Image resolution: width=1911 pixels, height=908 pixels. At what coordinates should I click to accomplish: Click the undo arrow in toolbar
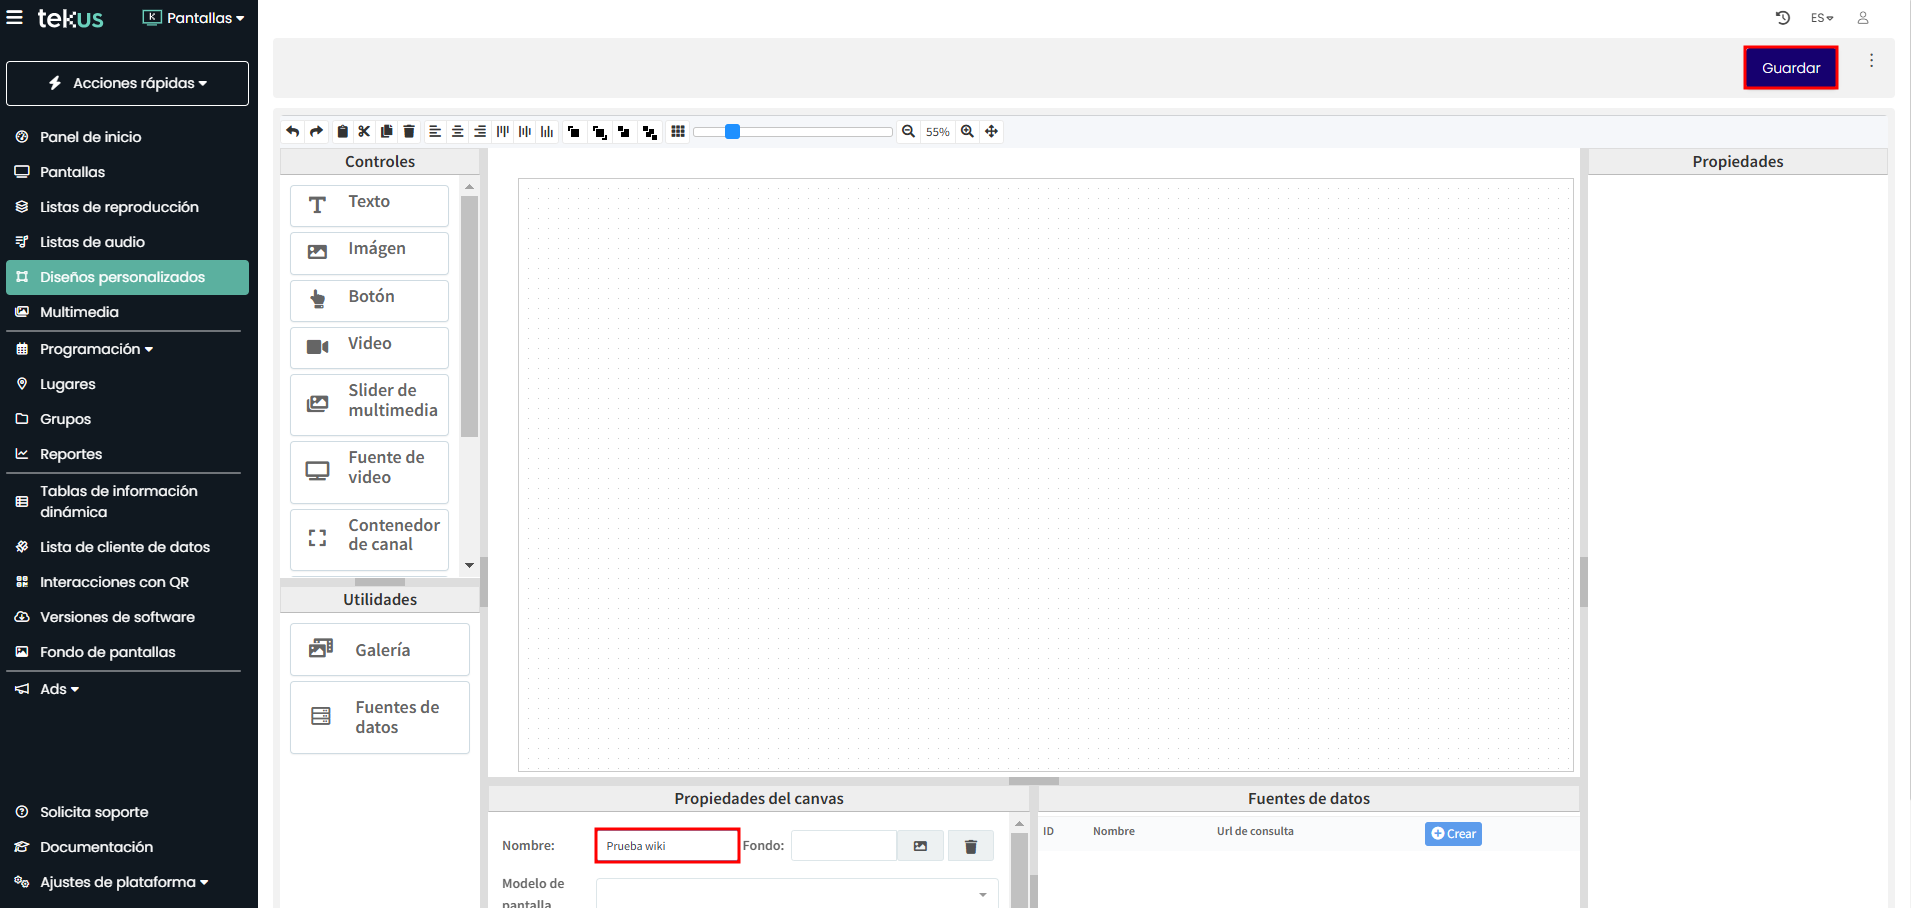292,131
